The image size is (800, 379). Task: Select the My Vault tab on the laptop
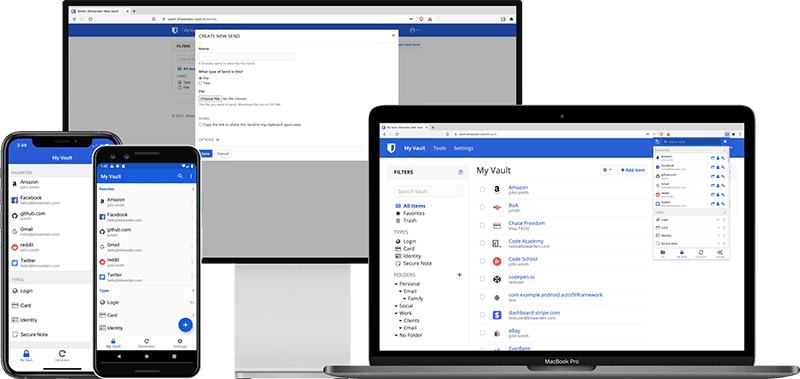click(415, 148)
